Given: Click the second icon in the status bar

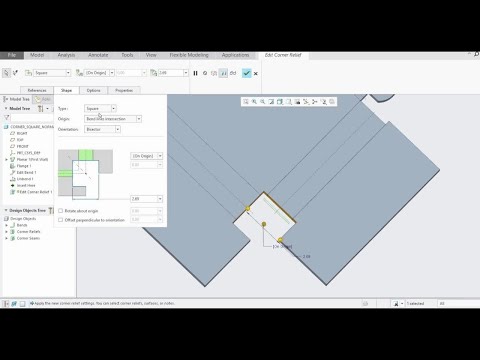Looking at the screenshot, I should click(14, 303).
